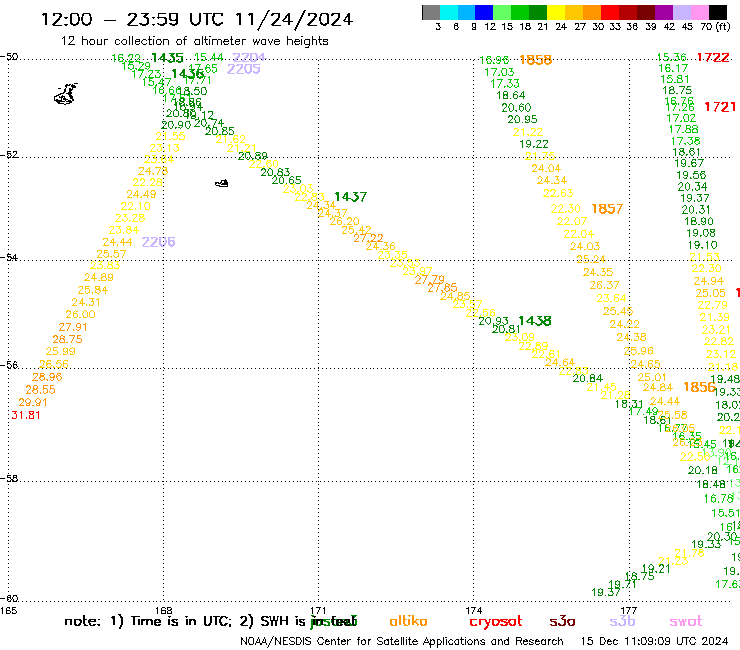This screenshot has height=650, width=740.
Task: Click the red 31.81 wave height value
Action: pyautogui.click(x=26, y=415)
